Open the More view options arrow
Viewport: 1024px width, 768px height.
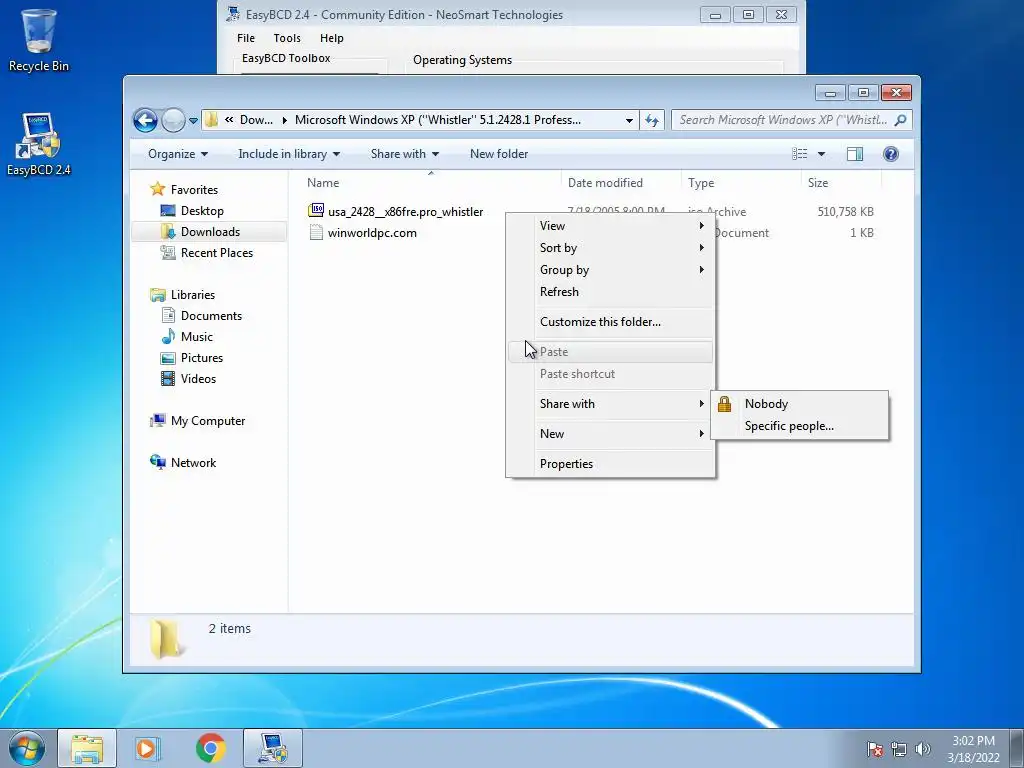pyautogui.click(x=822, y=154)
